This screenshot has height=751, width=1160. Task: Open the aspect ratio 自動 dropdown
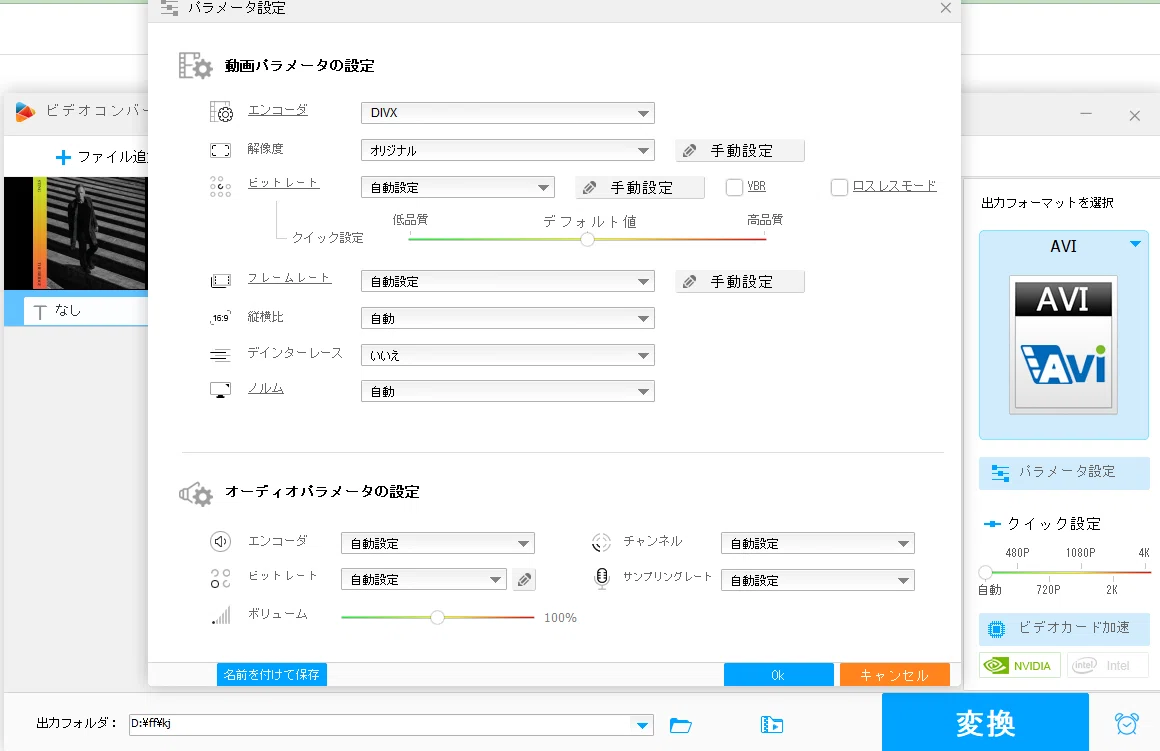click(x=508, y=318)
